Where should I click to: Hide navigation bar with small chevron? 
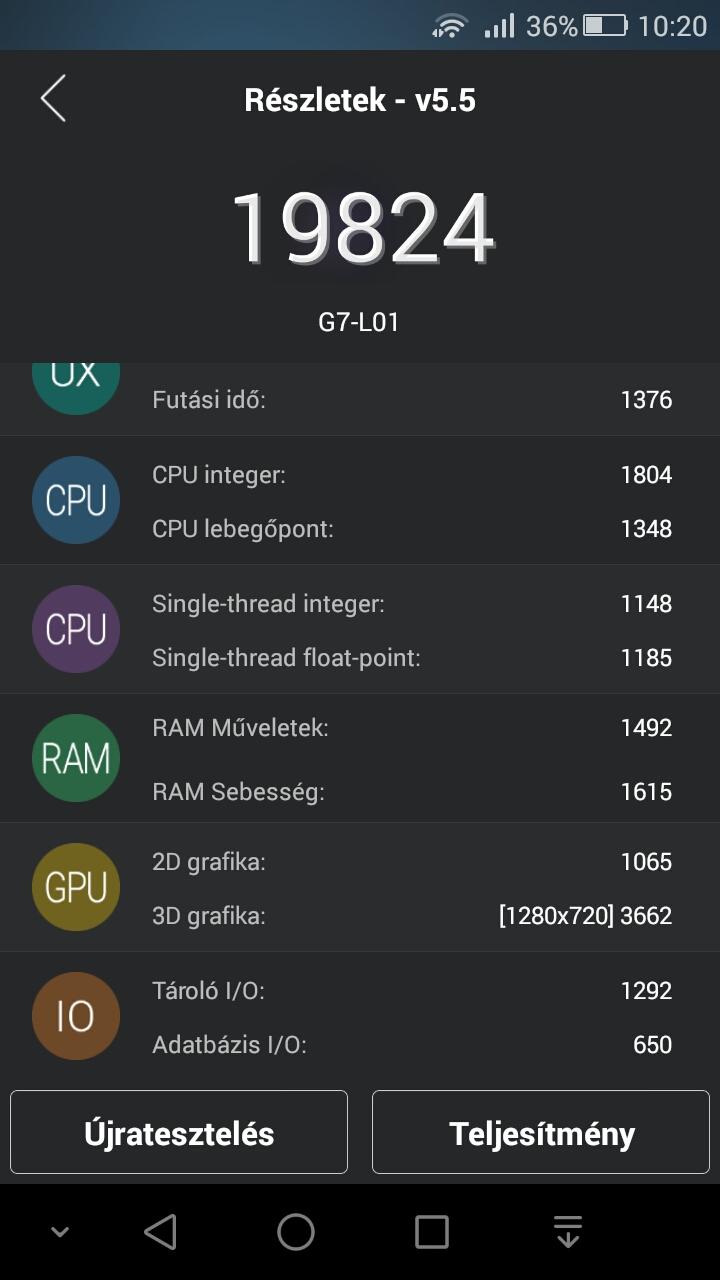[x=60, y=1232]
